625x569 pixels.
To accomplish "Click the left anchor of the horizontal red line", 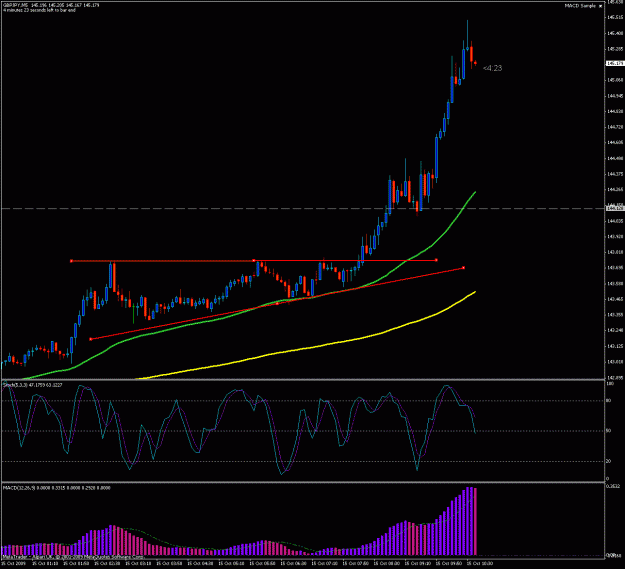I will pyautogui.click(x=71, y=261).
